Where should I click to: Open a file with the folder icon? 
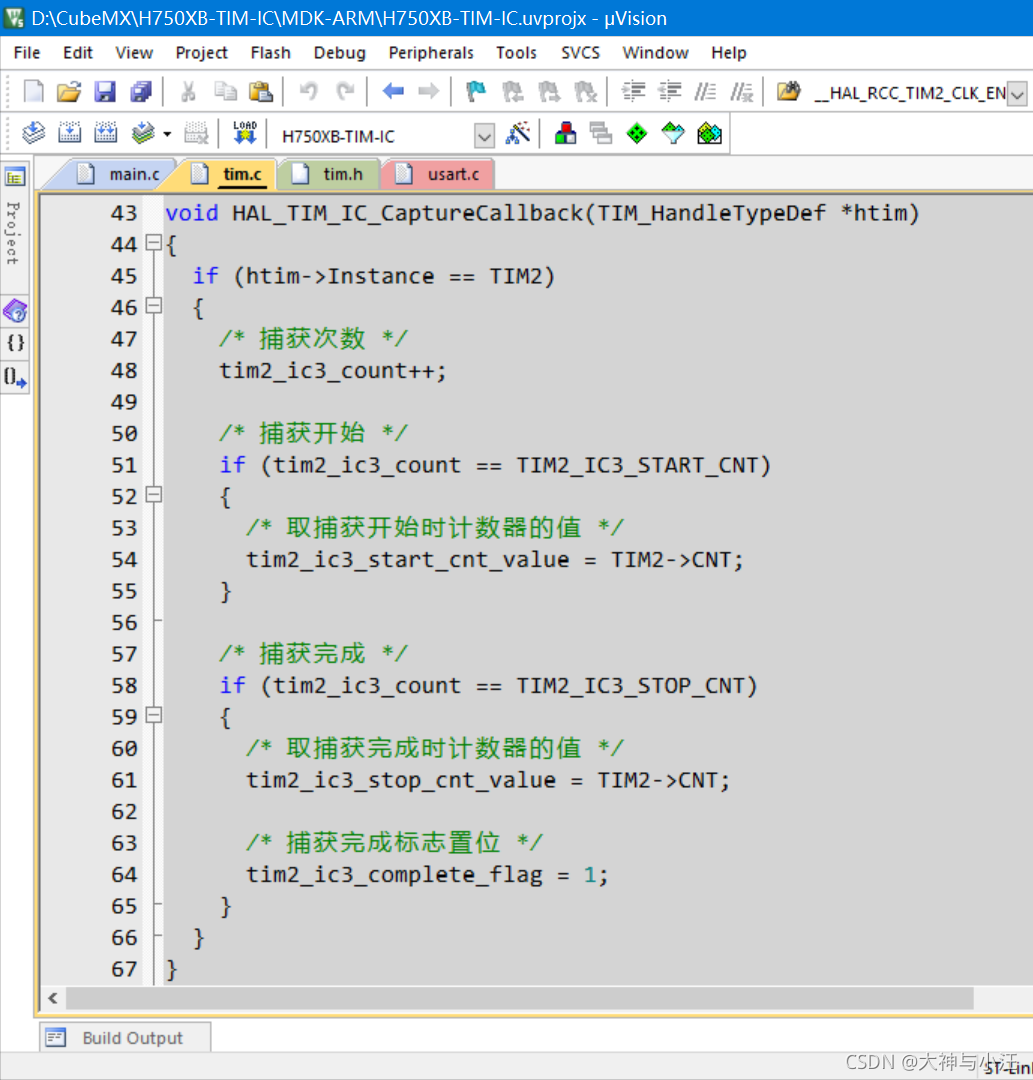[x=69, y=92]
